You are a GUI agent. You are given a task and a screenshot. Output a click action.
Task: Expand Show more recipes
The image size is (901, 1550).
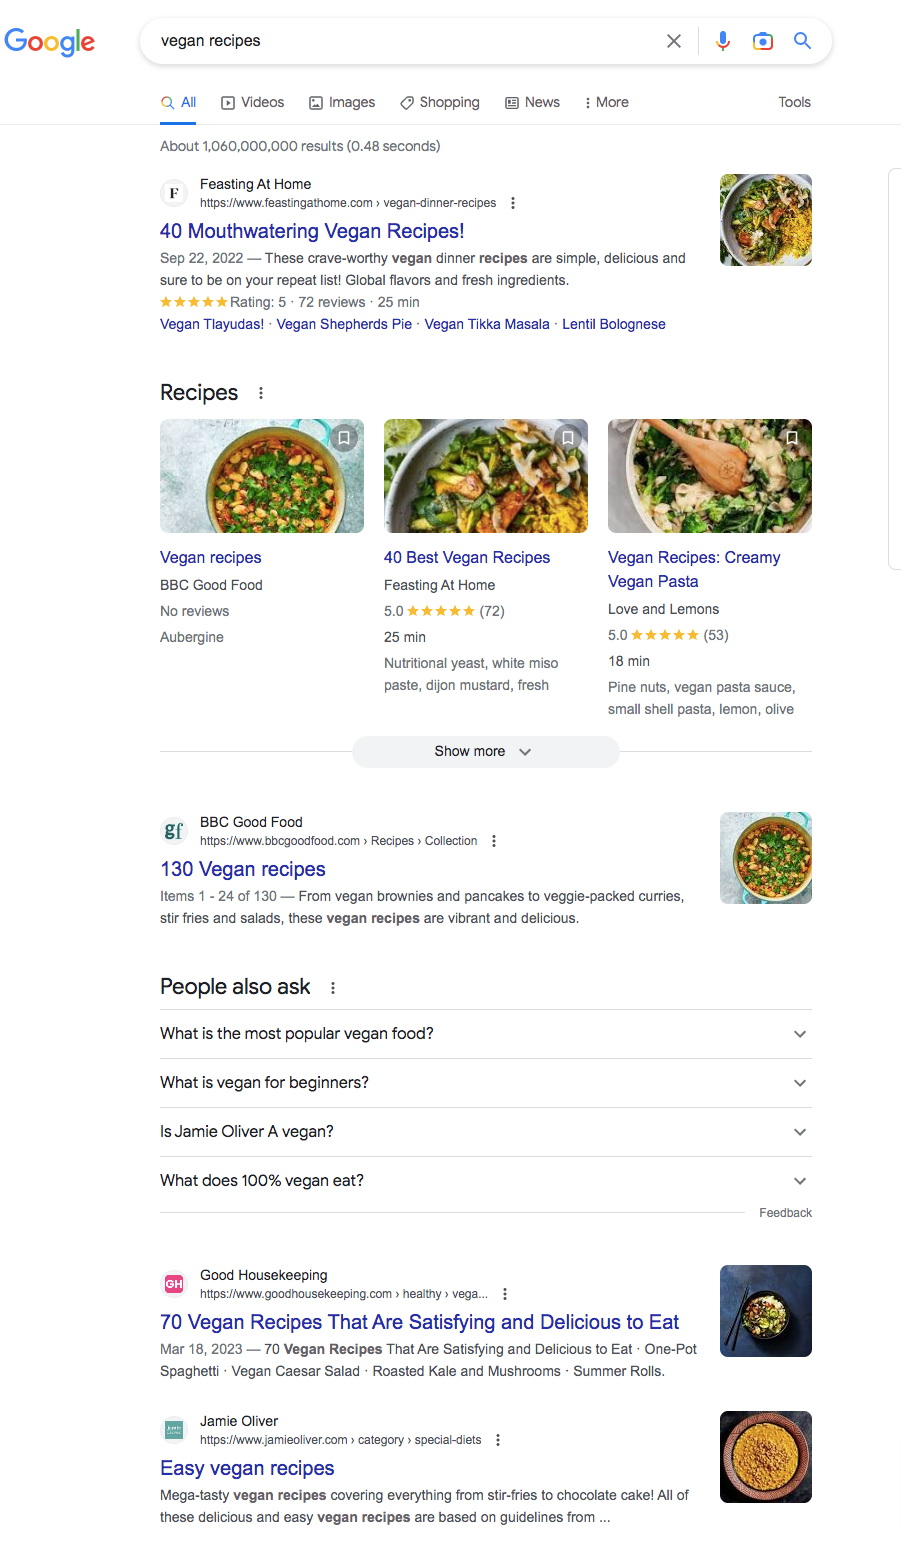(x=485, y=751)
